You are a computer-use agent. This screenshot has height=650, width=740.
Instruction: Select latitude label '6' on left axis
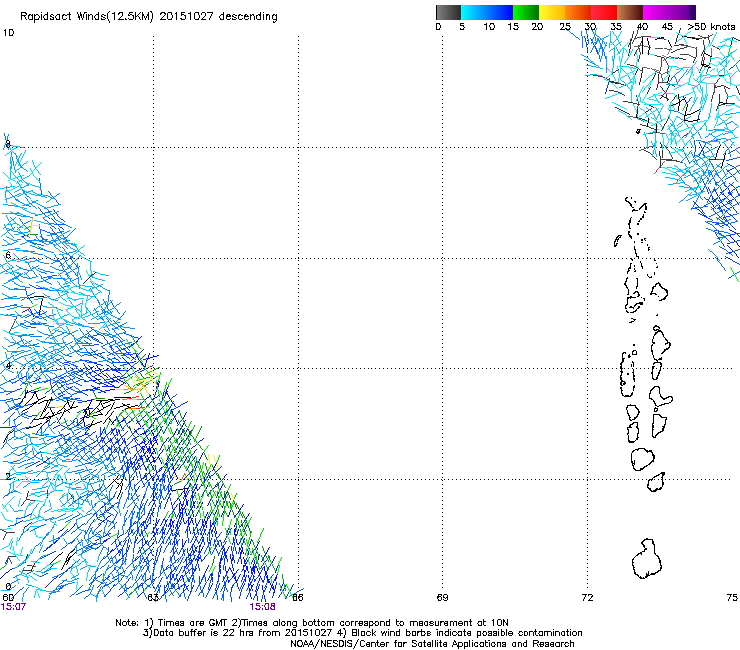pos(8,255)
